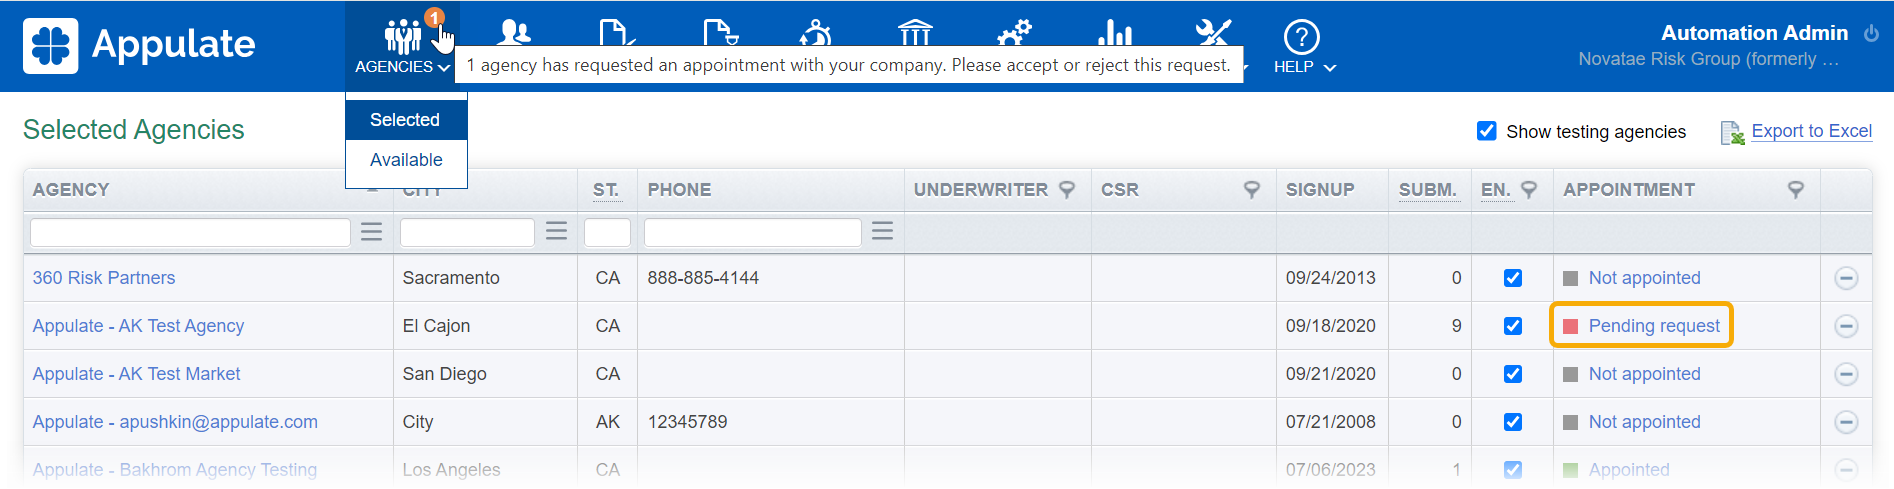Click the Appulate logo icon

[x=50, y=46]
